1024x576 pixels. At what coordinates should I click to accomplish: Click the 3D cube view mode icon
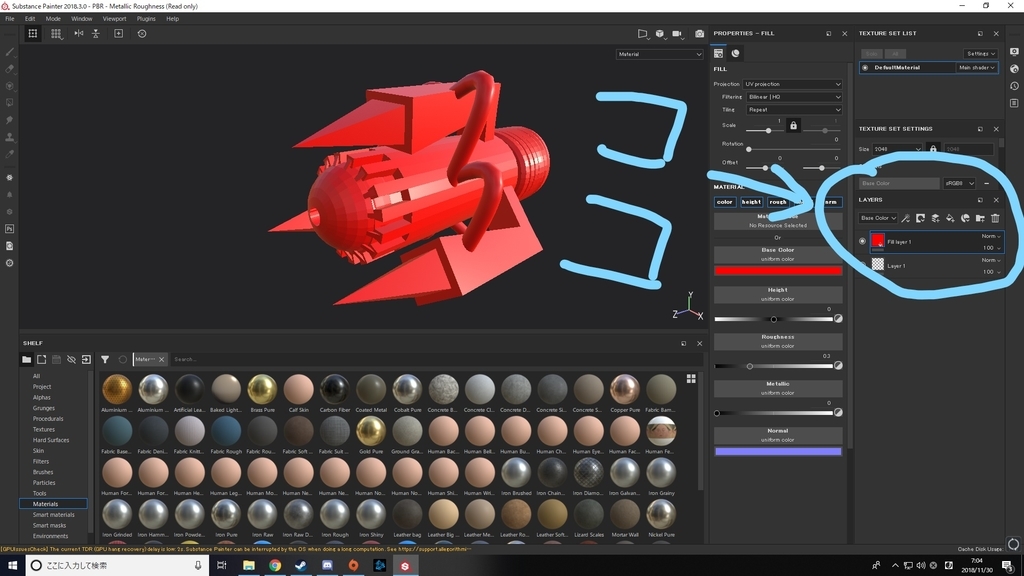[x=660, y=33]
